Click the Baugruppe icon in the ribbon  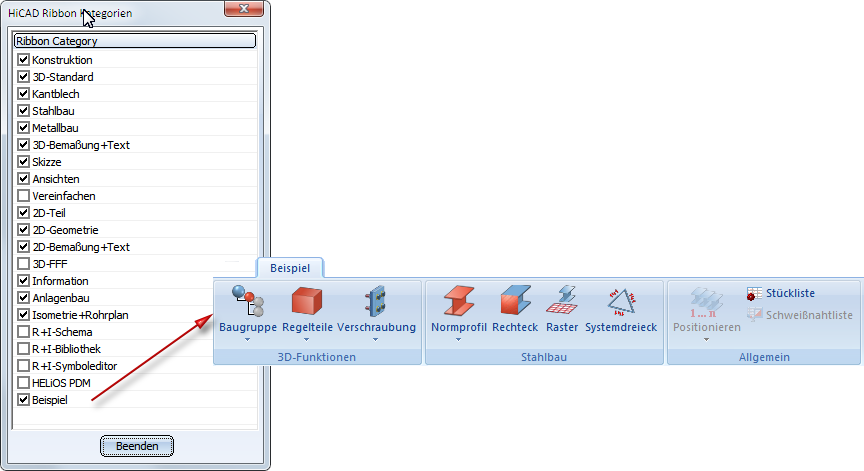click(247, 301)
